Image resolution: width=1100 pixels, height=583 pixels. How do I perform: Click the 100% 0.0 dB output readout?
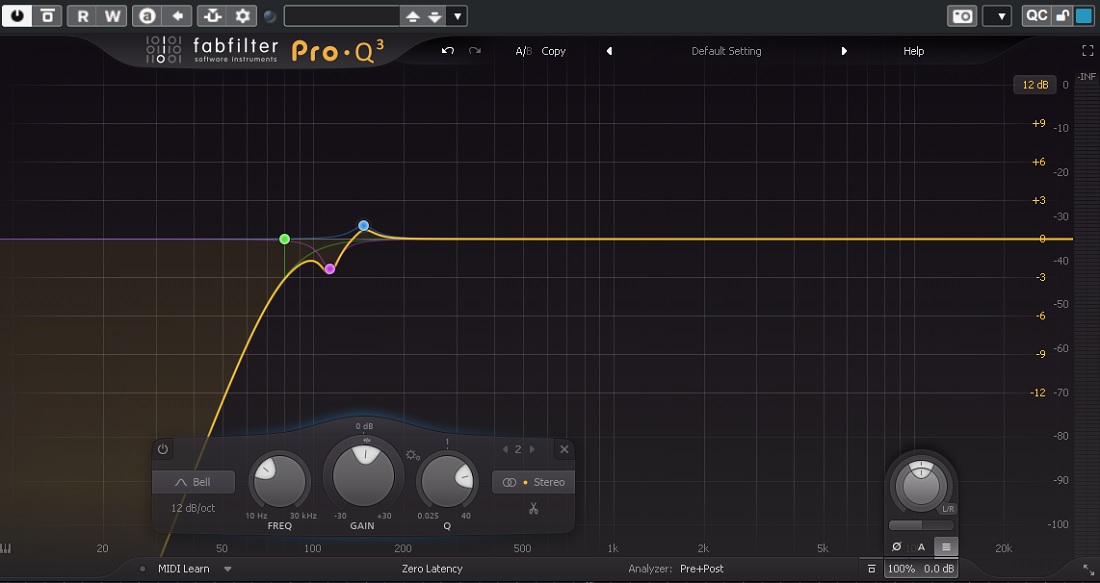(x=921, y=569)
